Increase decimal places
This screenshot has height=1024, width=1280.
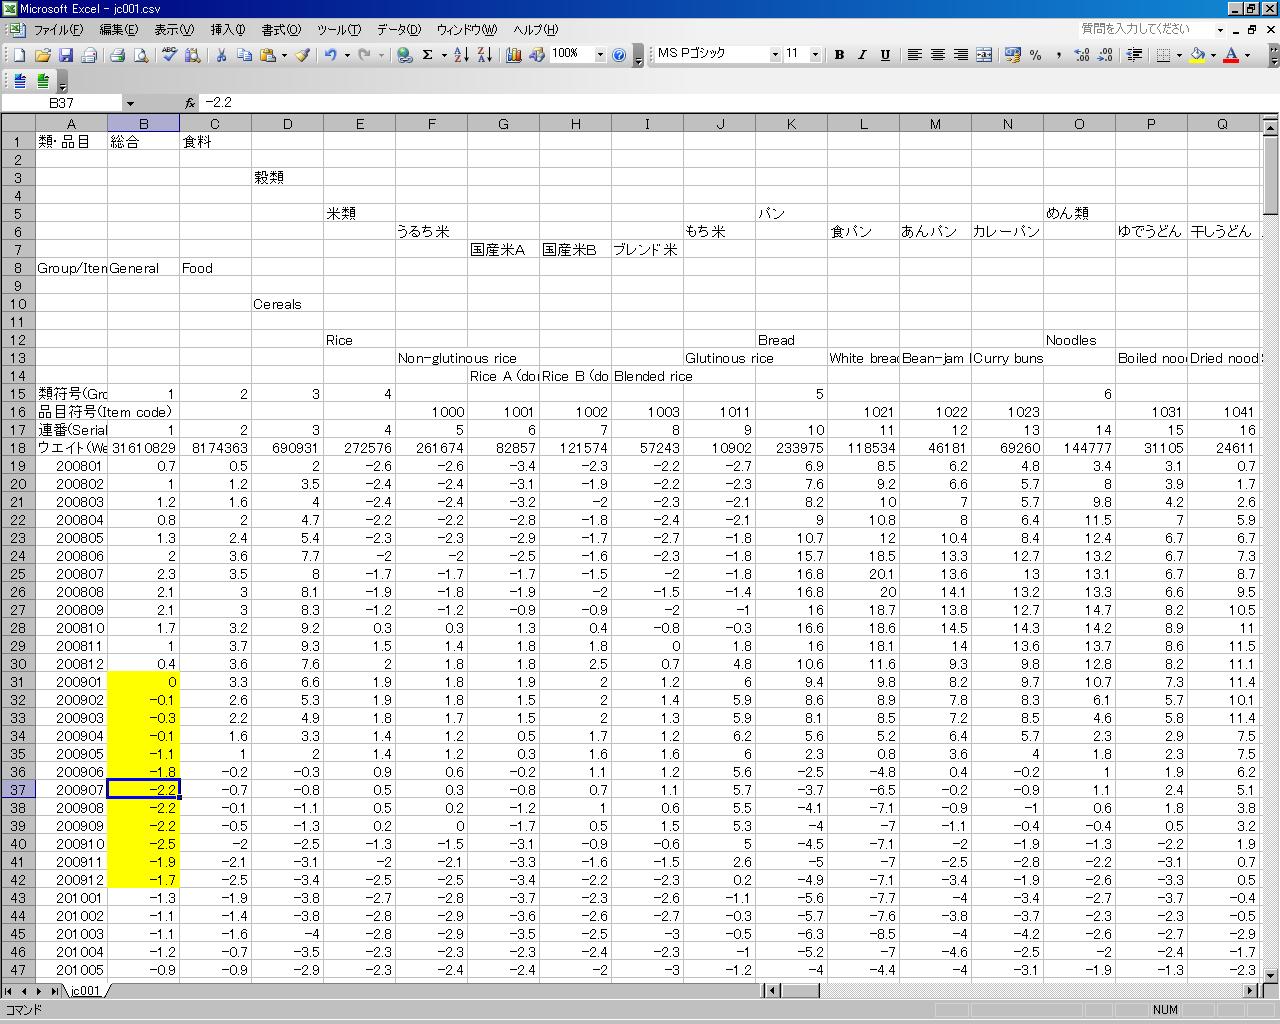[x=1081, y=55]
